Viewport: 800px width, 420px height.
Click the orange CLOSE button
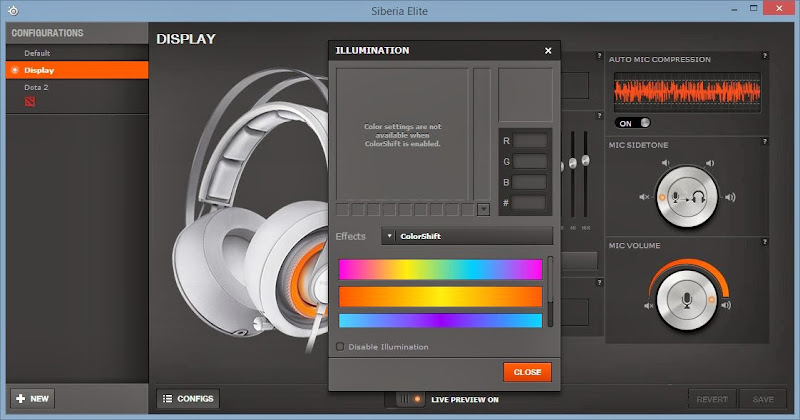coord(527,372)
